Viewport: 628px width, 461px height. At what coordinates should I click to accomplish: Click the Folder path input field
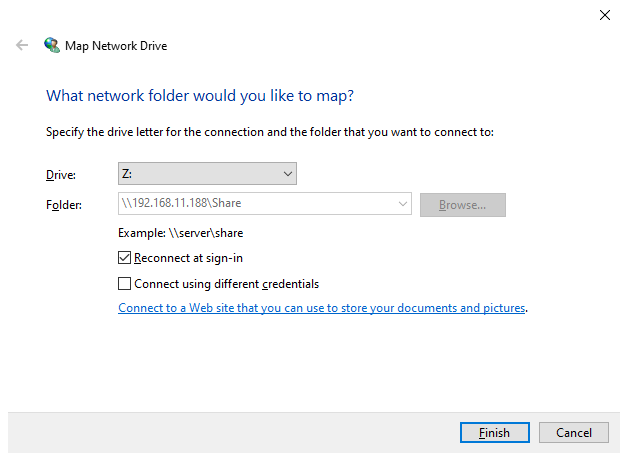[265, 203]
